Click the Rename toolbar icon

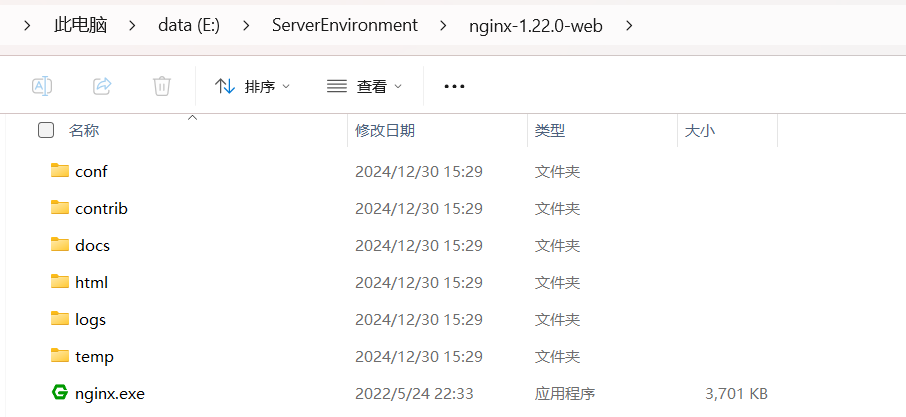pyautogui.click(x=42, y=86)
